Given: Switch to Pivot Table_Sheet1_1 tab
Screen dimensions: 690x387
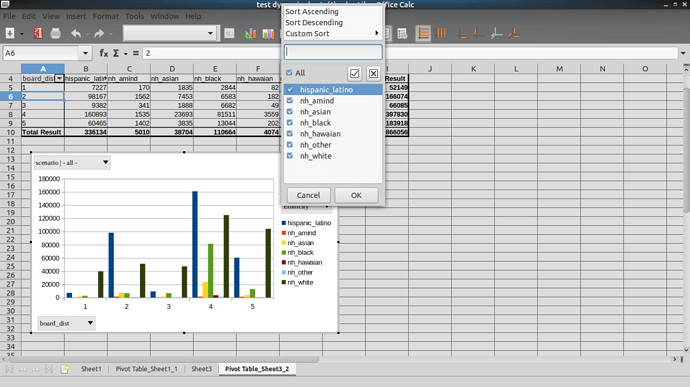Looking at the screenshot, I should pyautogui.click(x=147, y=369).
